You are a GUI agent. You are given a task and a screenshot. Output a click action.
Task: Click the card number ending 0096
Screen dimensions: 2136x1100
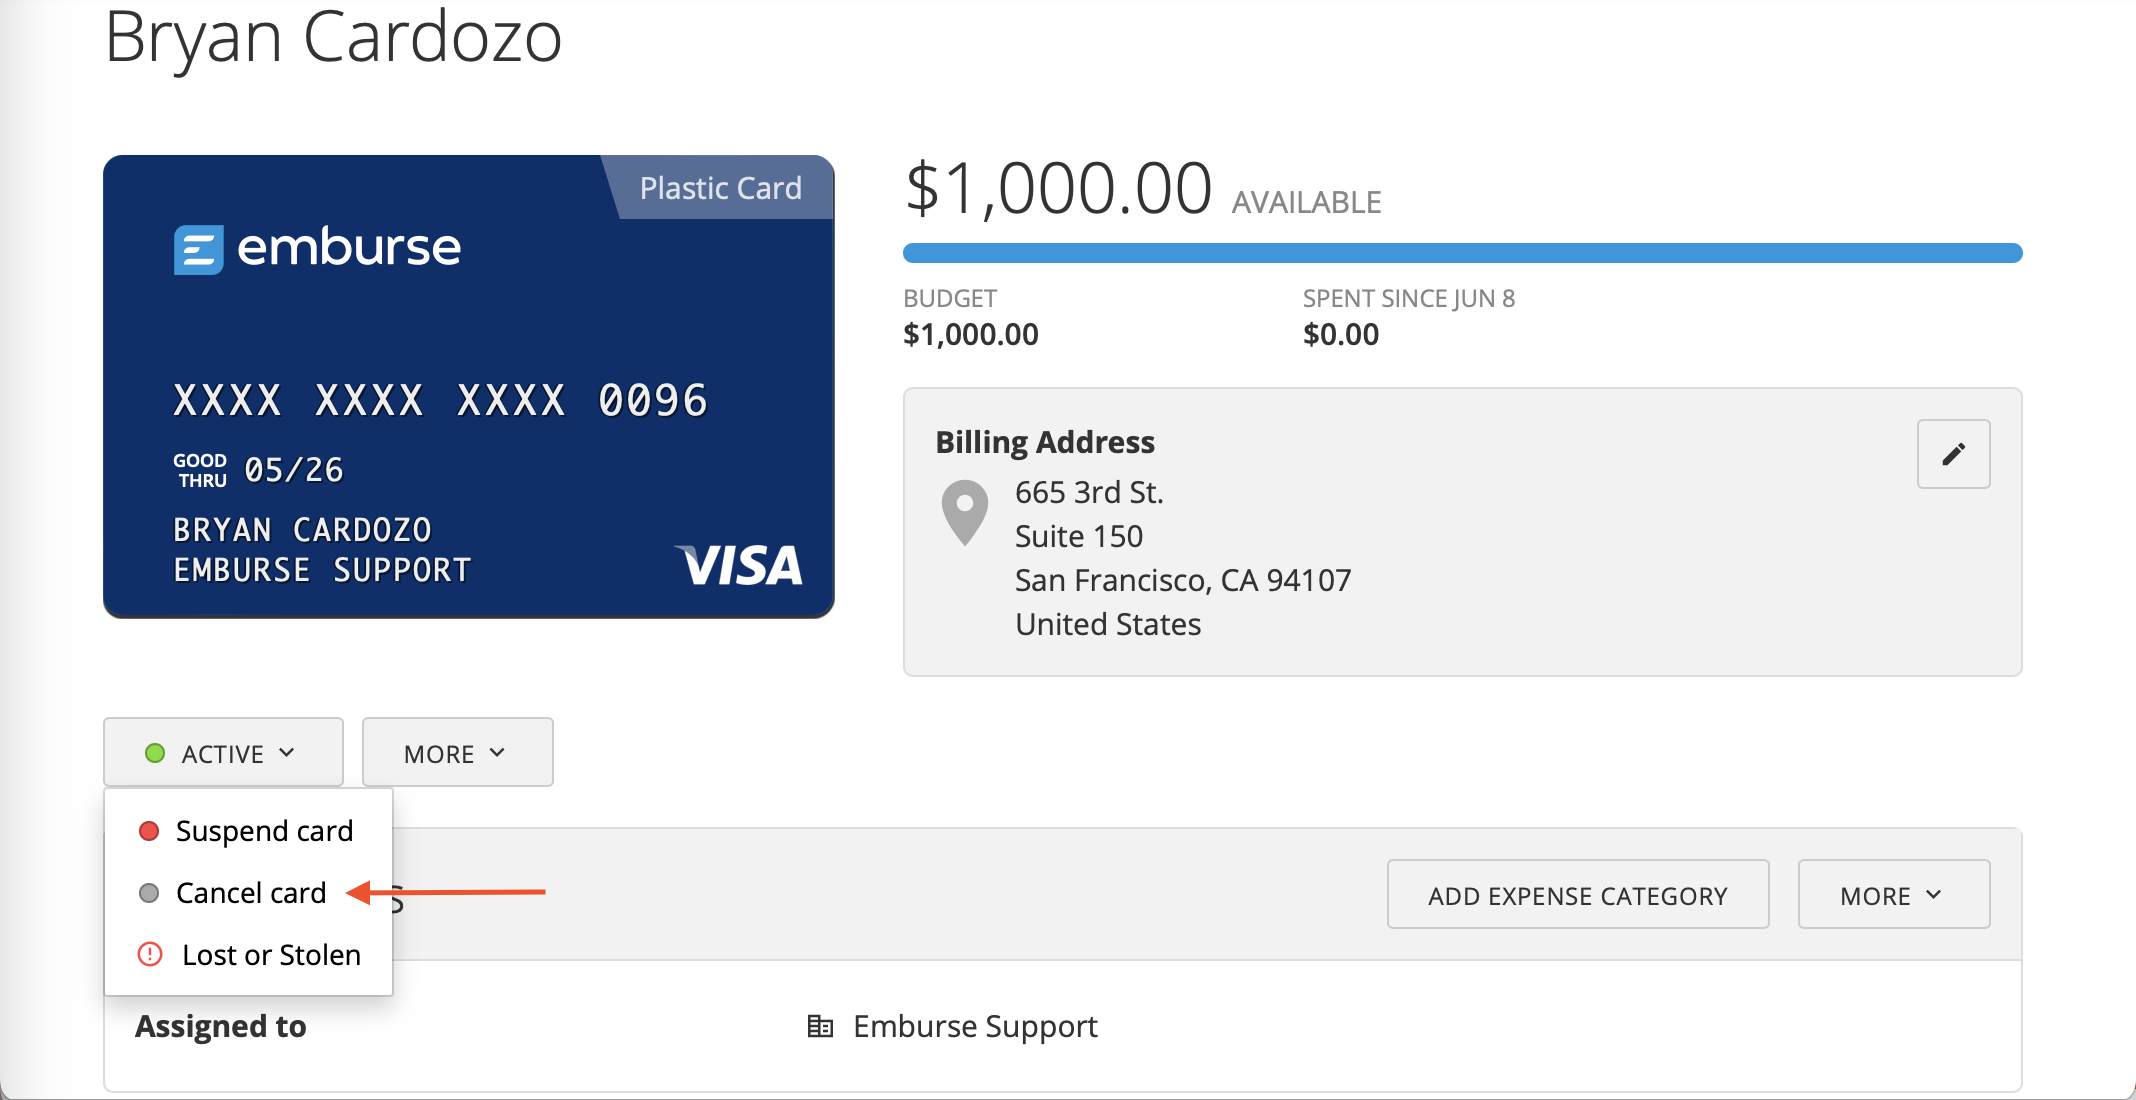(x=440, y=401)
